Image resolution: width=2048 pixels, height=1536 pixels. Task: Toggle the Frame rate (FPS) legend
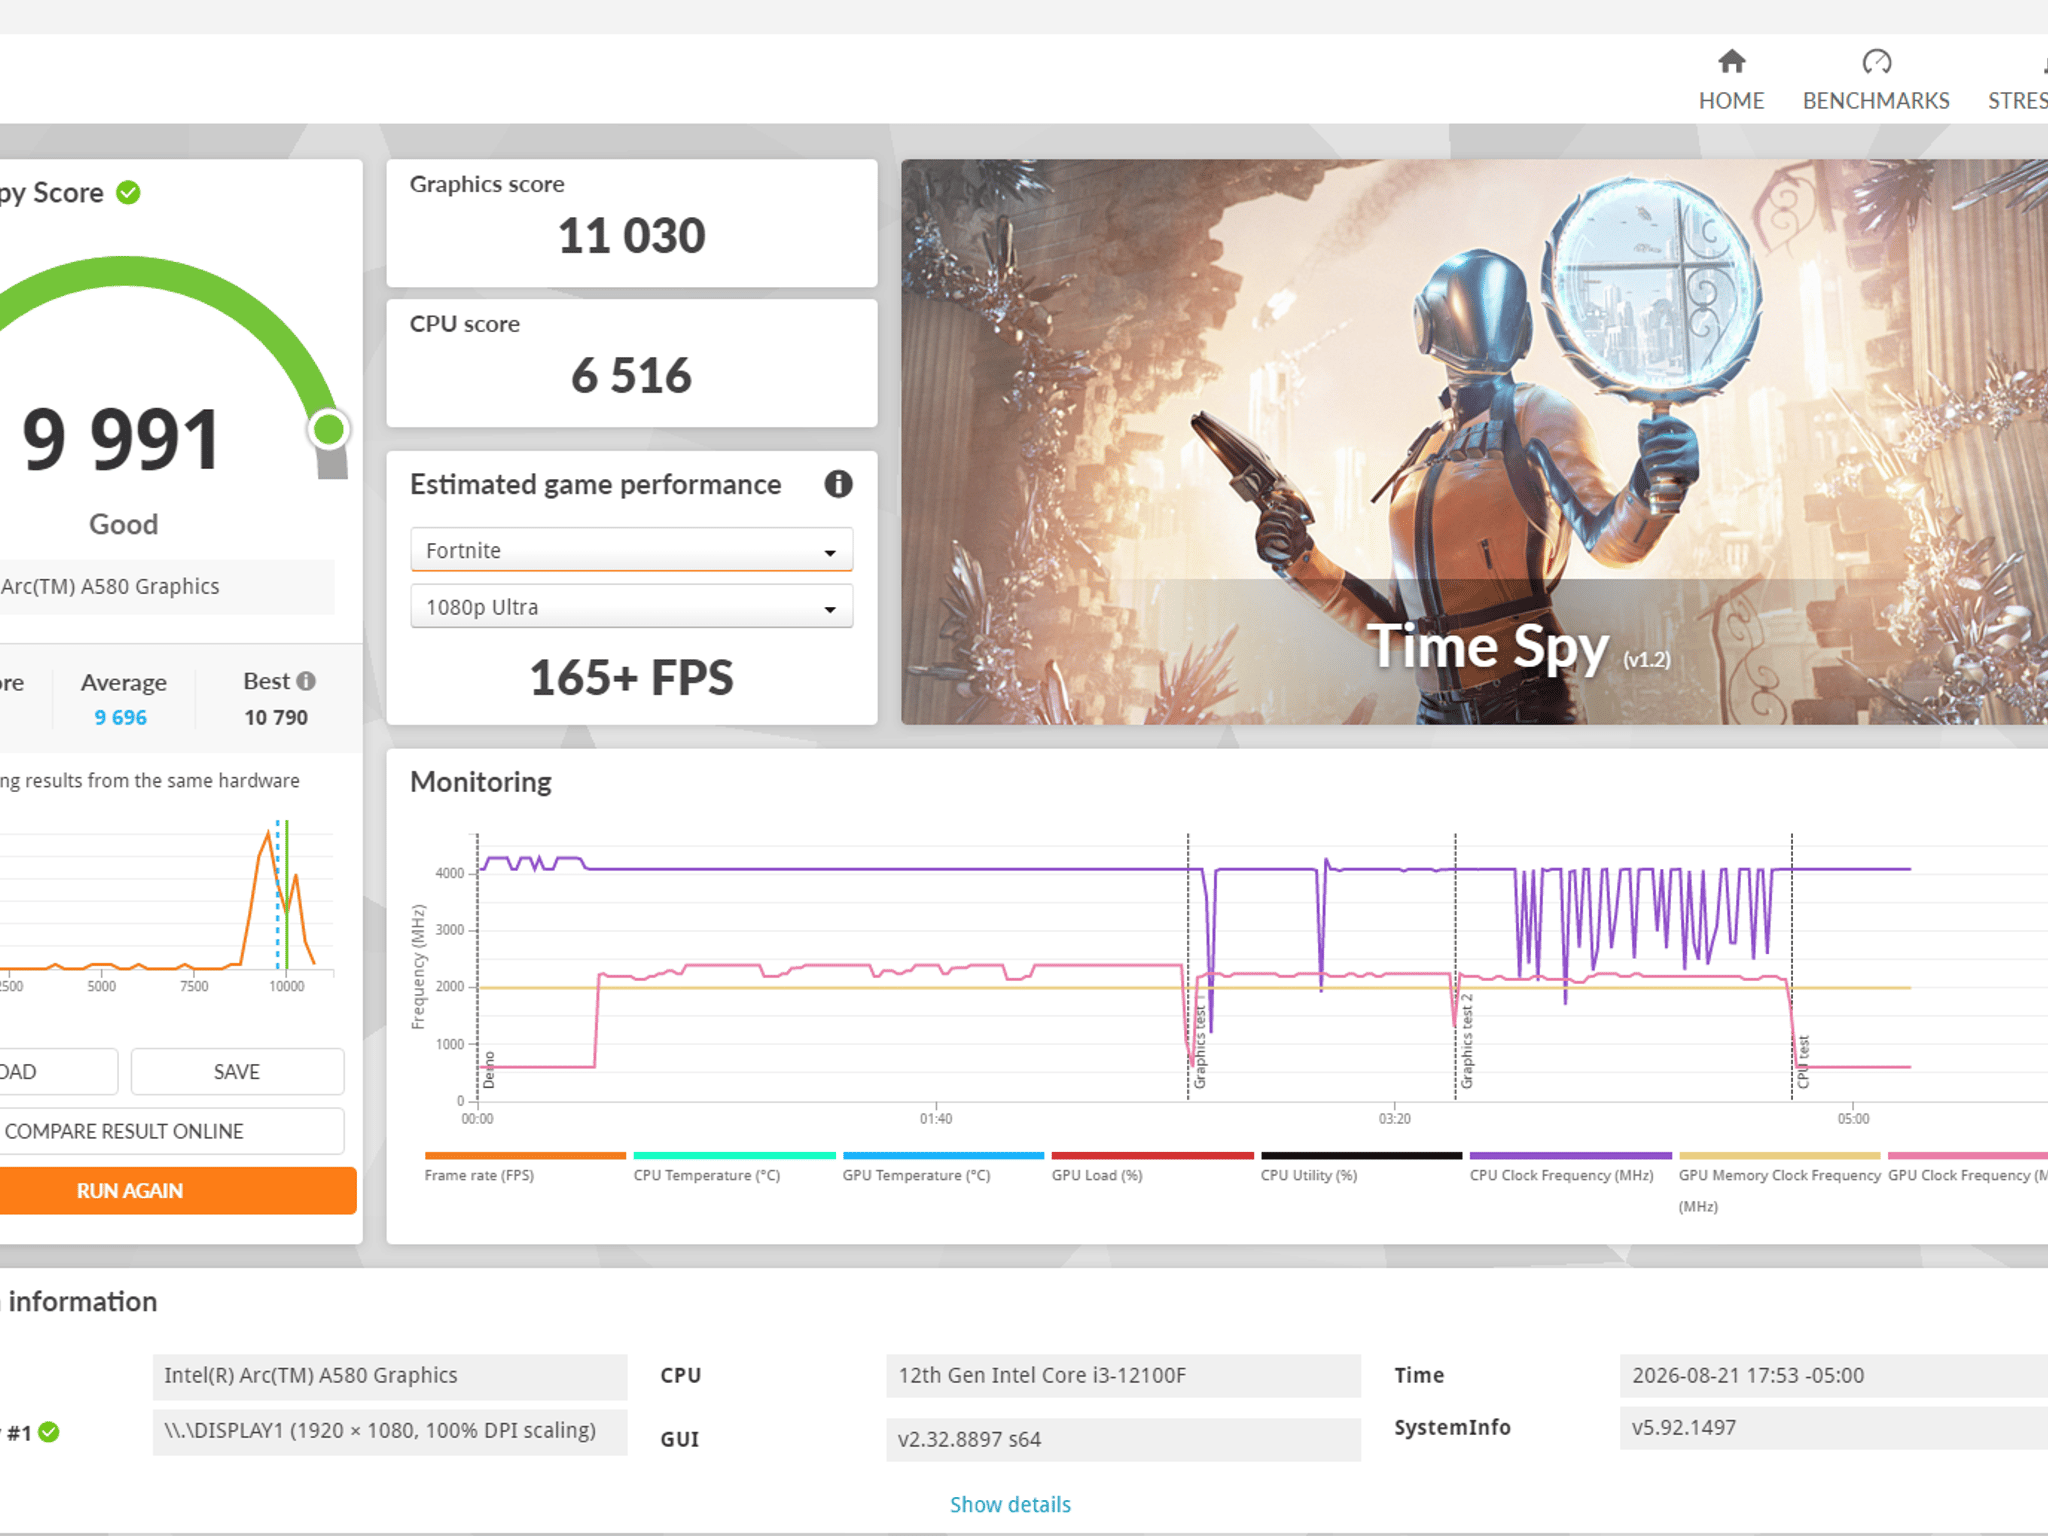point(524,1168)
